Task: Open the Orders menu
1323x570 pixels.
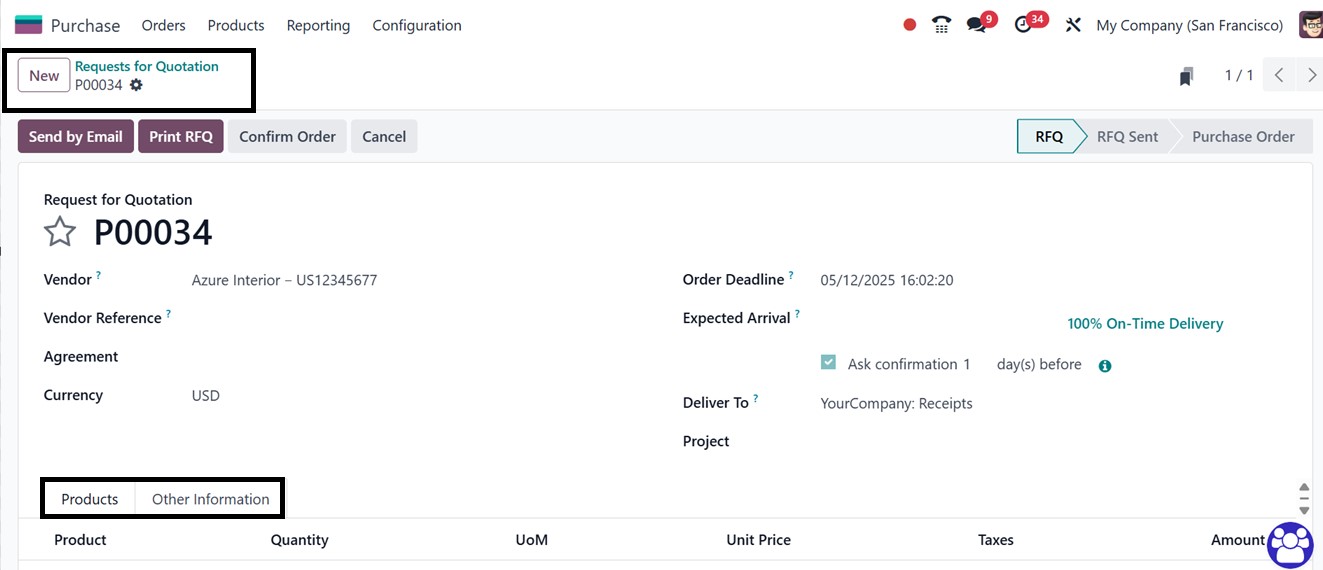Action: pos(164,25)
